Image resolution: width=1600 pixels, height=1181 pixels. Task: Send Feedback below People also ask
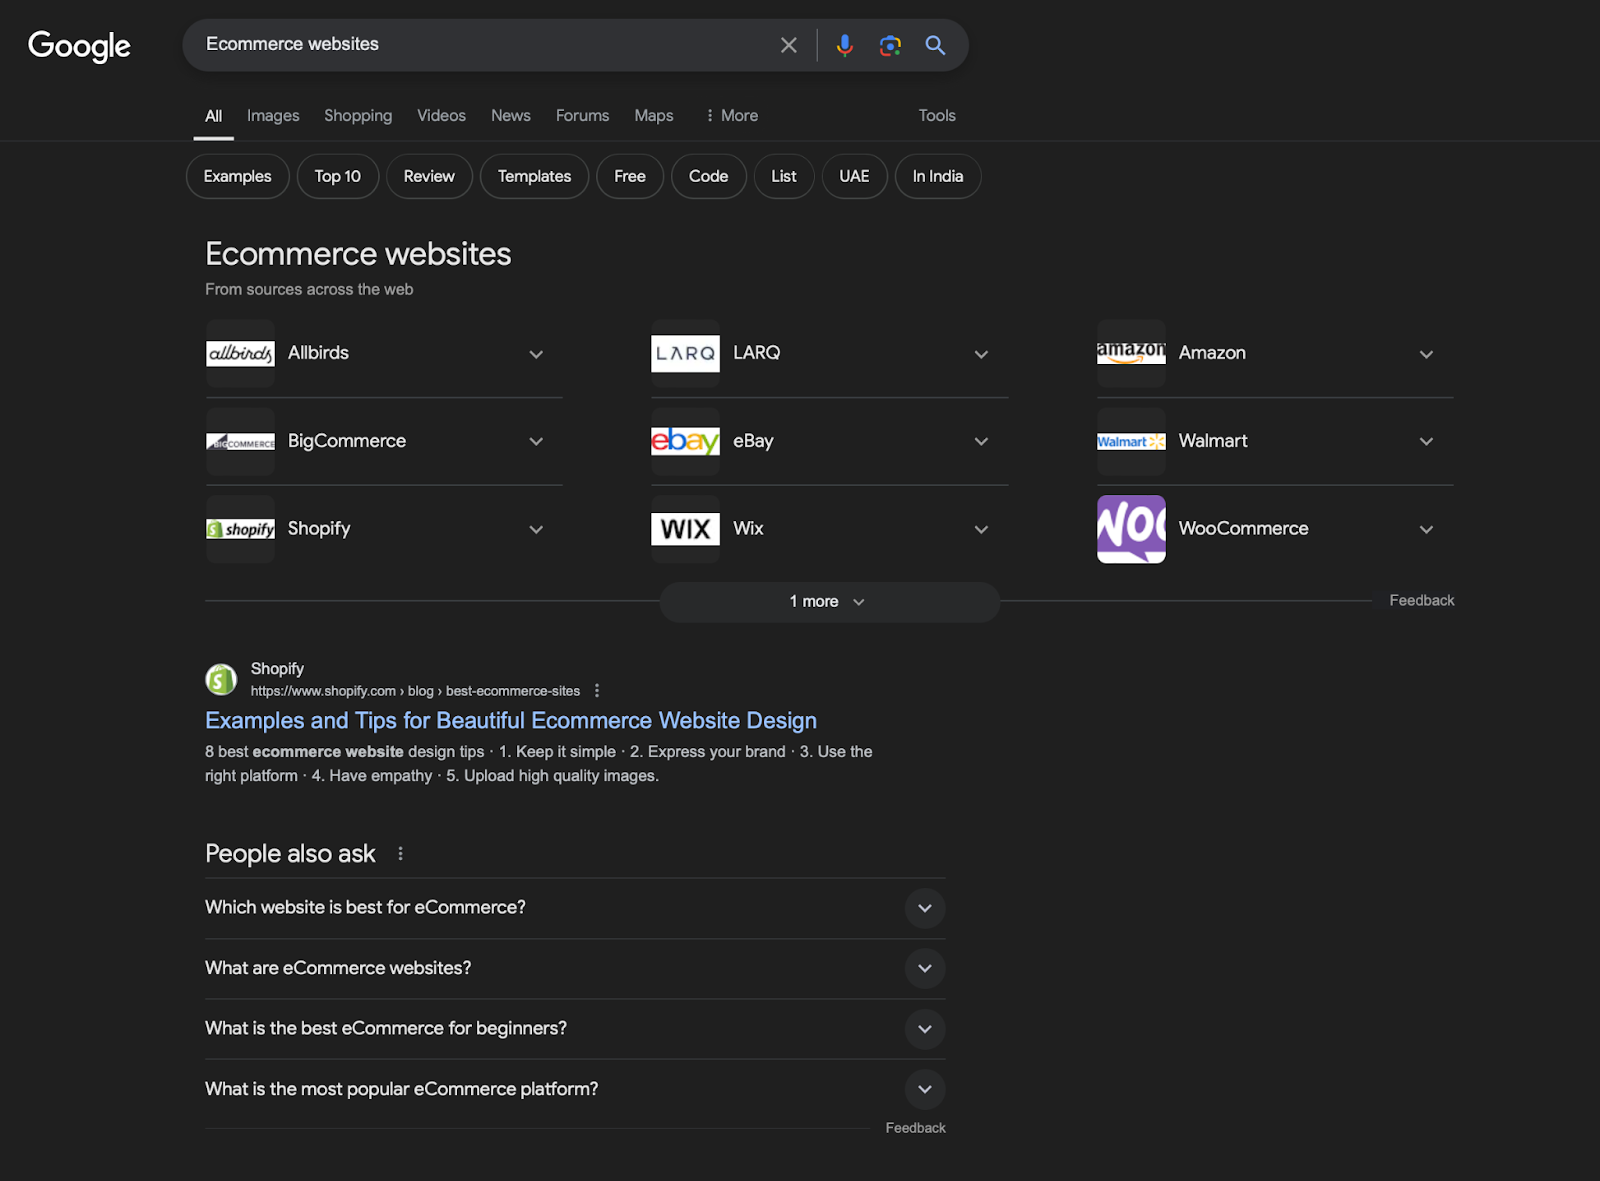(x=915, y=1128)
